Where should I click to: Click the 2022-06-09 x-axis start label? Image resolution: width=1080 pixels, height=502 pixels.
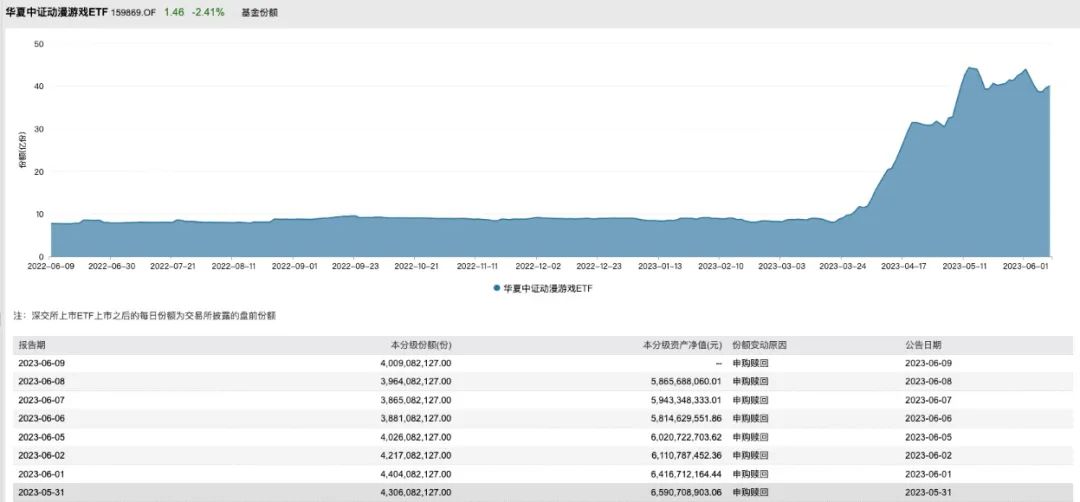click(50, 267)
